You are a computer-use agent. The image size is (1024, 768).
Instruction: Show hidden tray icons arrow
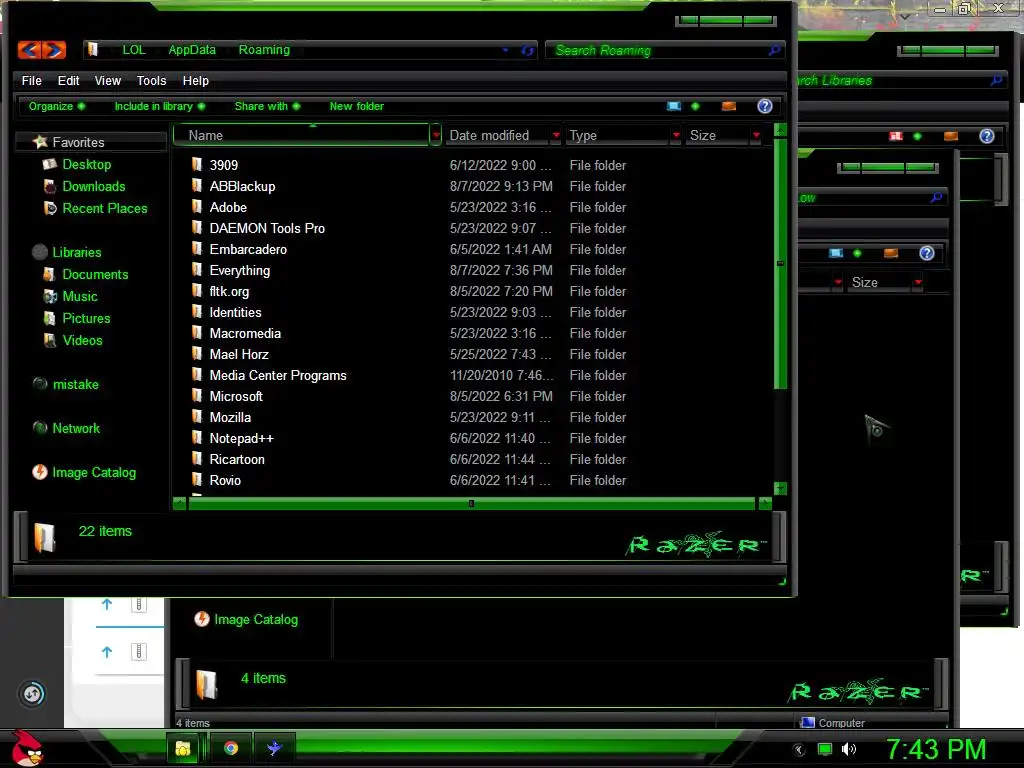[799, 750]
